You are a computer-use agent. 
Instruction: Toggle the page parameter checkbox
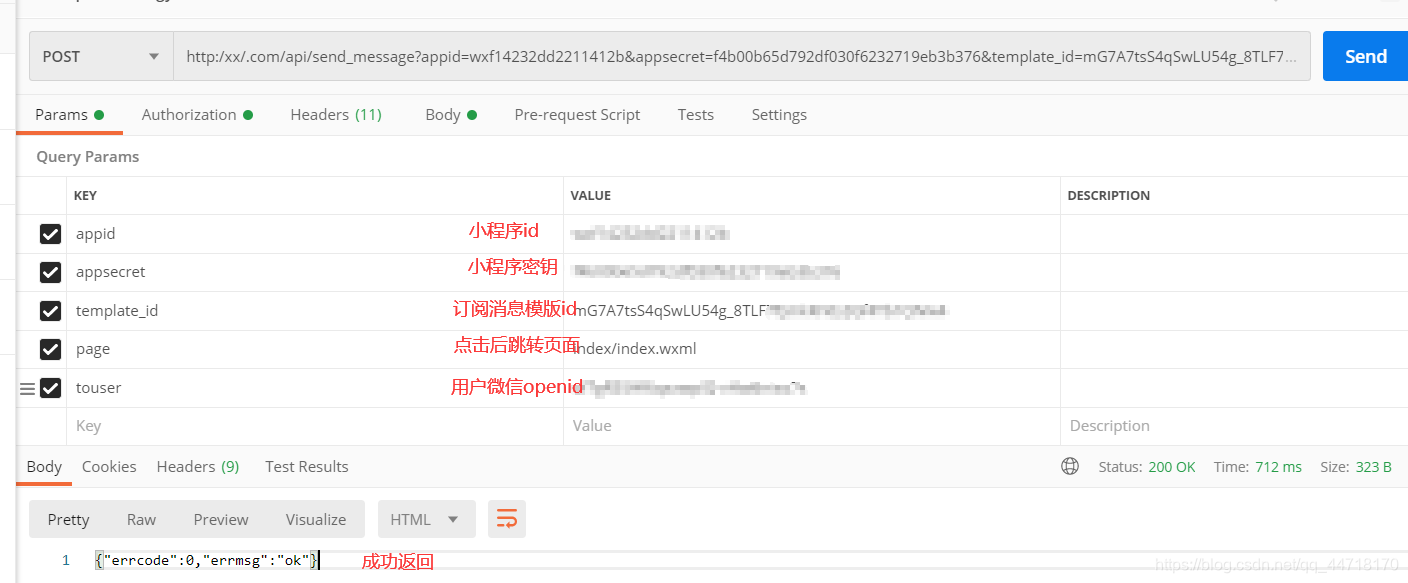click(51, 349)
